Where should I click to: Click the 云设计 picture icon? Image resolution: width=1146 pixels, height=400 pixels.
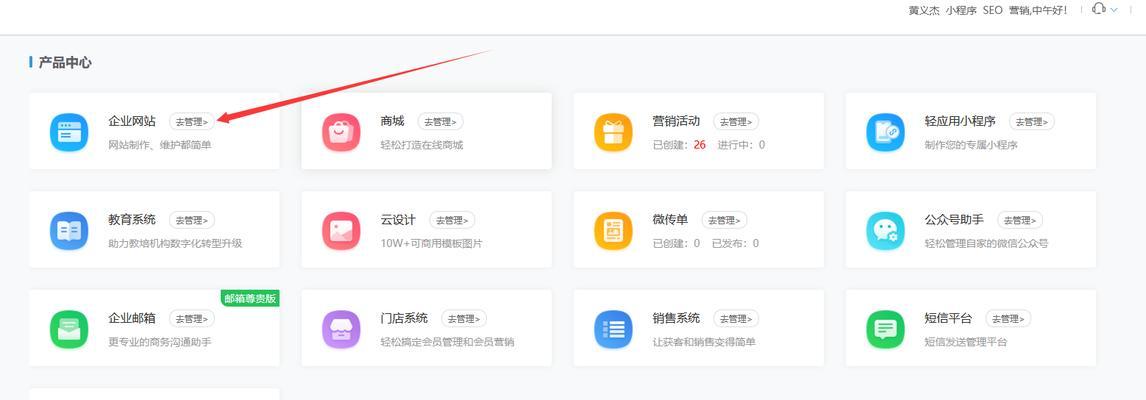click(341, 231)
